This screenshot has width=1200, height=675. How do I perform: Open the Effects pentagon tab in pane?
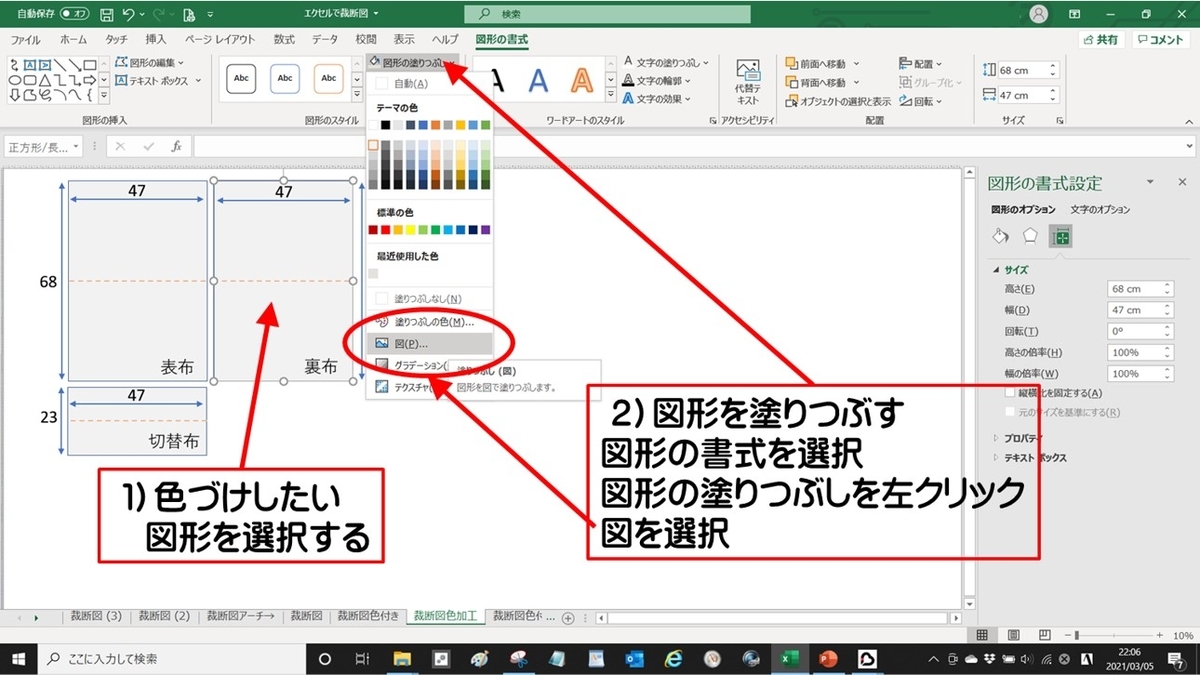(1030, 236)
